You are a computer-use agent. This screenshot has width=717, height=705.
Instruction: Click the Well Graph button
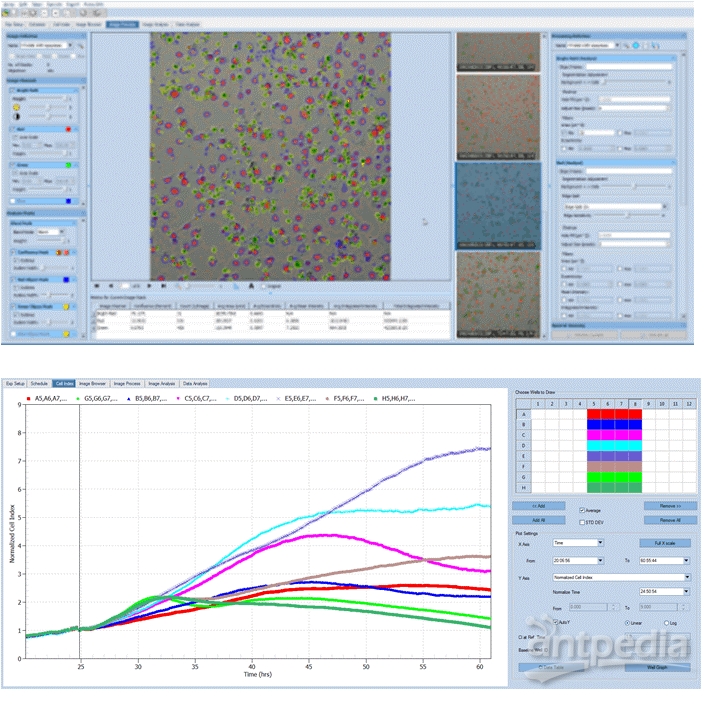(x=657, y=667)
